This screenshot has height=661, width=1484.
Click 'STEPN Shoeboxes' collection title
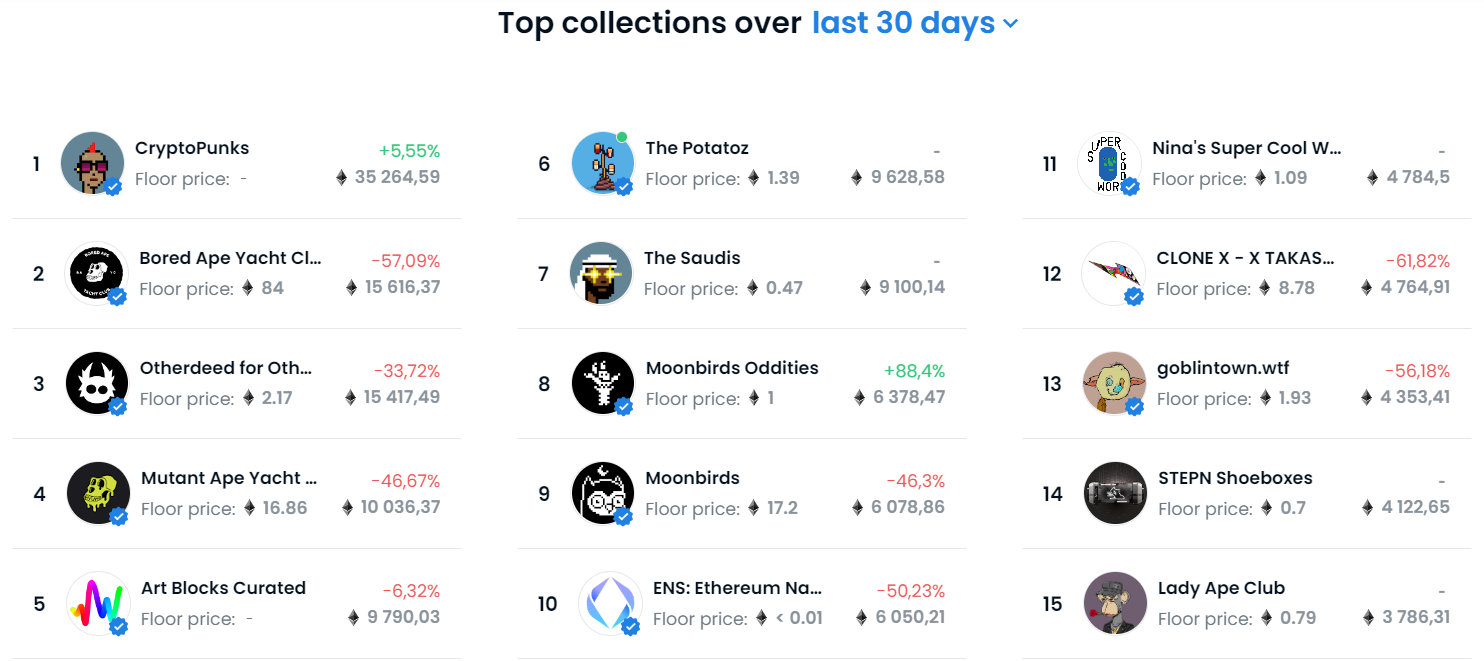[x=1235, y=478]
